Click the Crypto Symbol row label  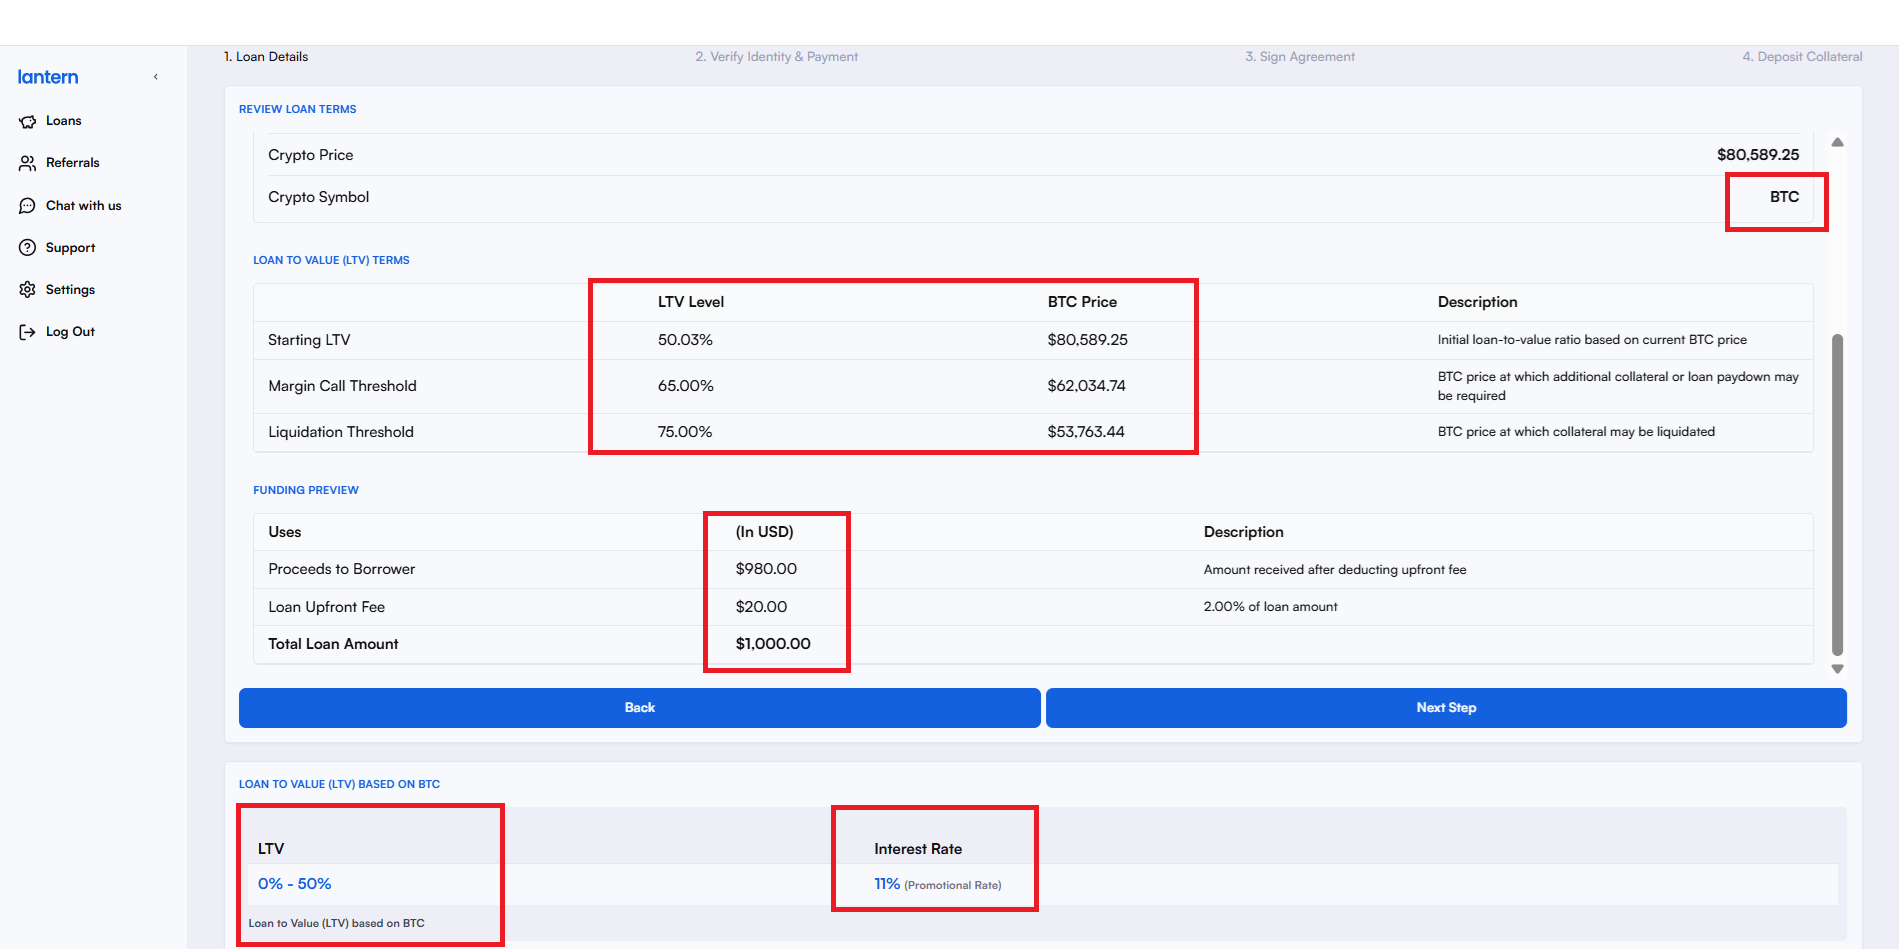pyautogui.click(x=318, y=197)
